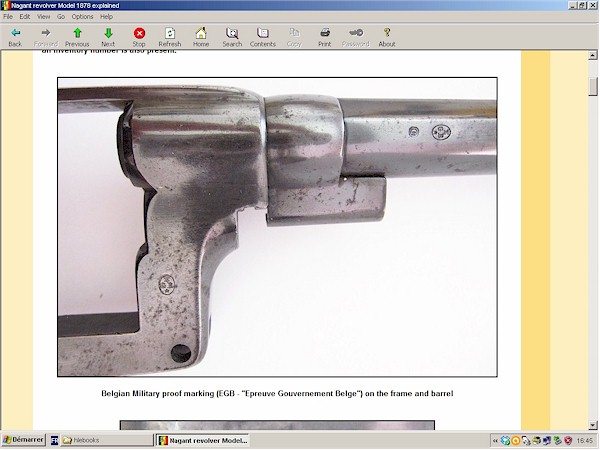
Task: Click the application icon in title bar
Action: [6, 5]
